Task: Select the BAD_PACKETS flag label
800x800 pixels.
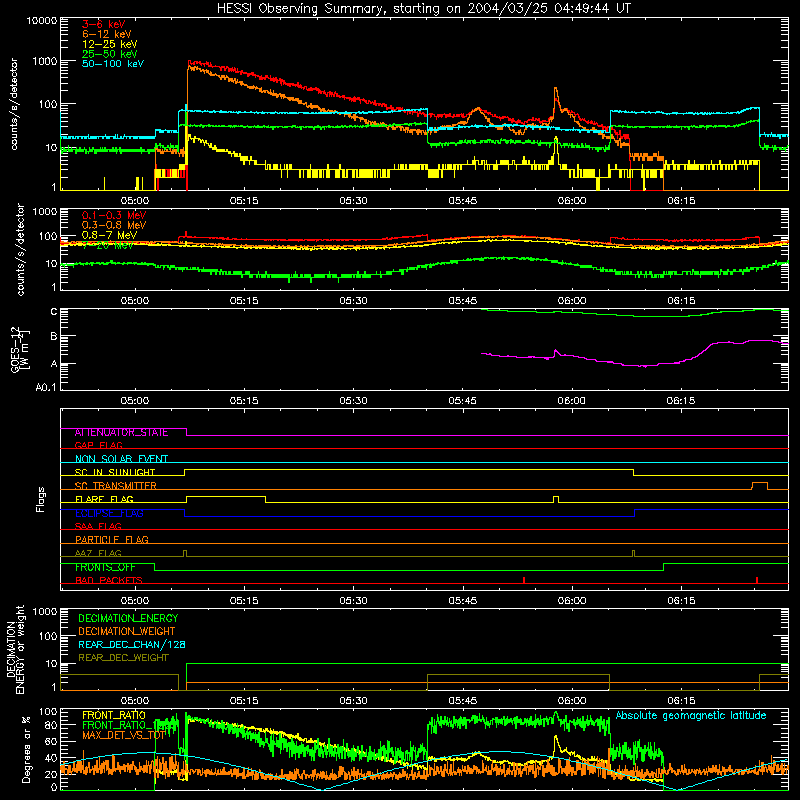Action: (109, 581)
